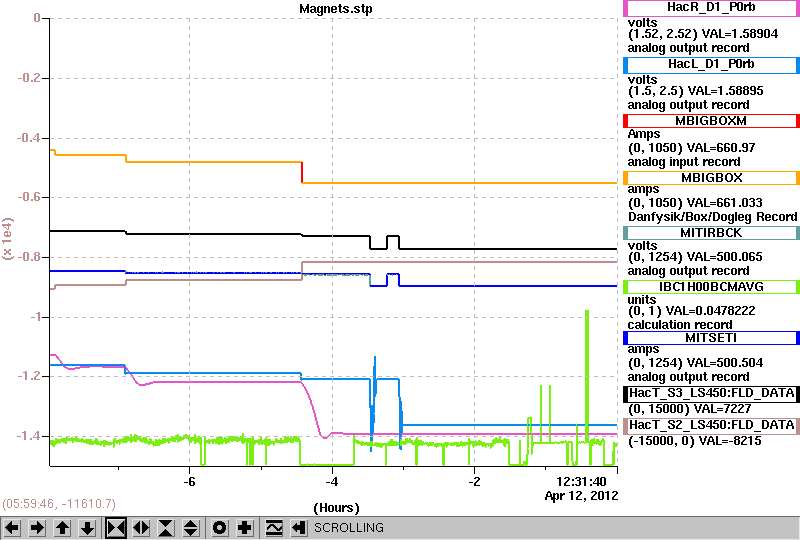Select the HacL_D1_P0rb blue legend entry

click(x=711, y=65)
